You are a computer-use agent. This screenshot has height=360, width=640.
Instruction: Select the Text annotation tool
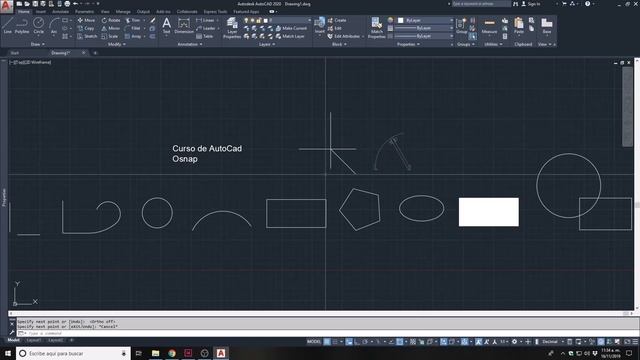pos(166,26)
